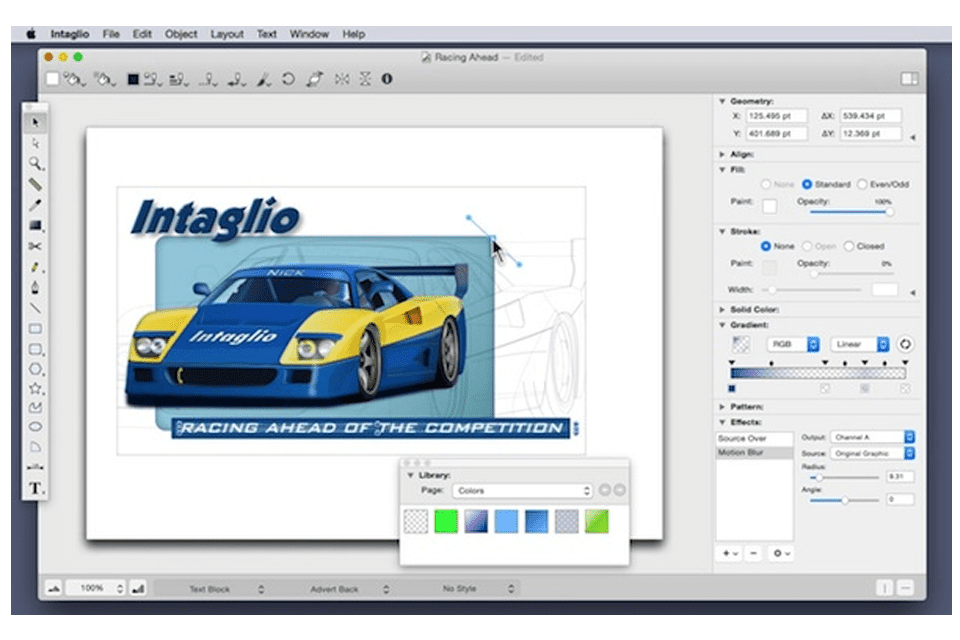960x640 pixels.
Task: Pick the Scissors tool
Action: [35, 246]
